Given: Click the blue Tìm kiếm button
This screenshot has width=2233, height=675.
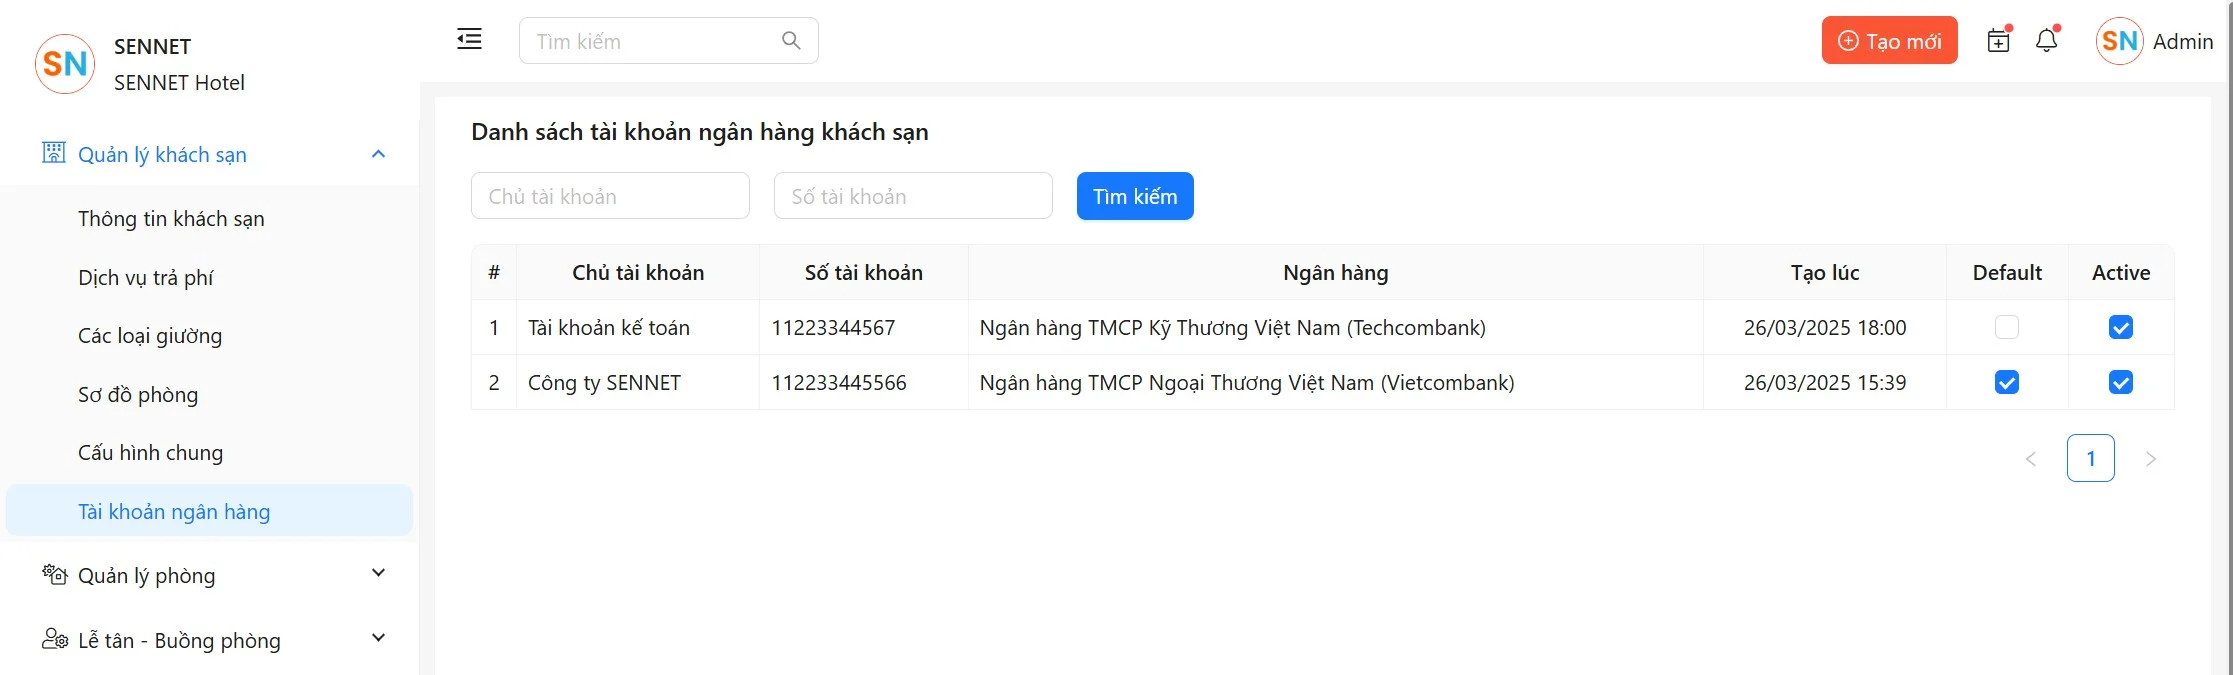Looking at the screenshot, I should click(1134, 196).
